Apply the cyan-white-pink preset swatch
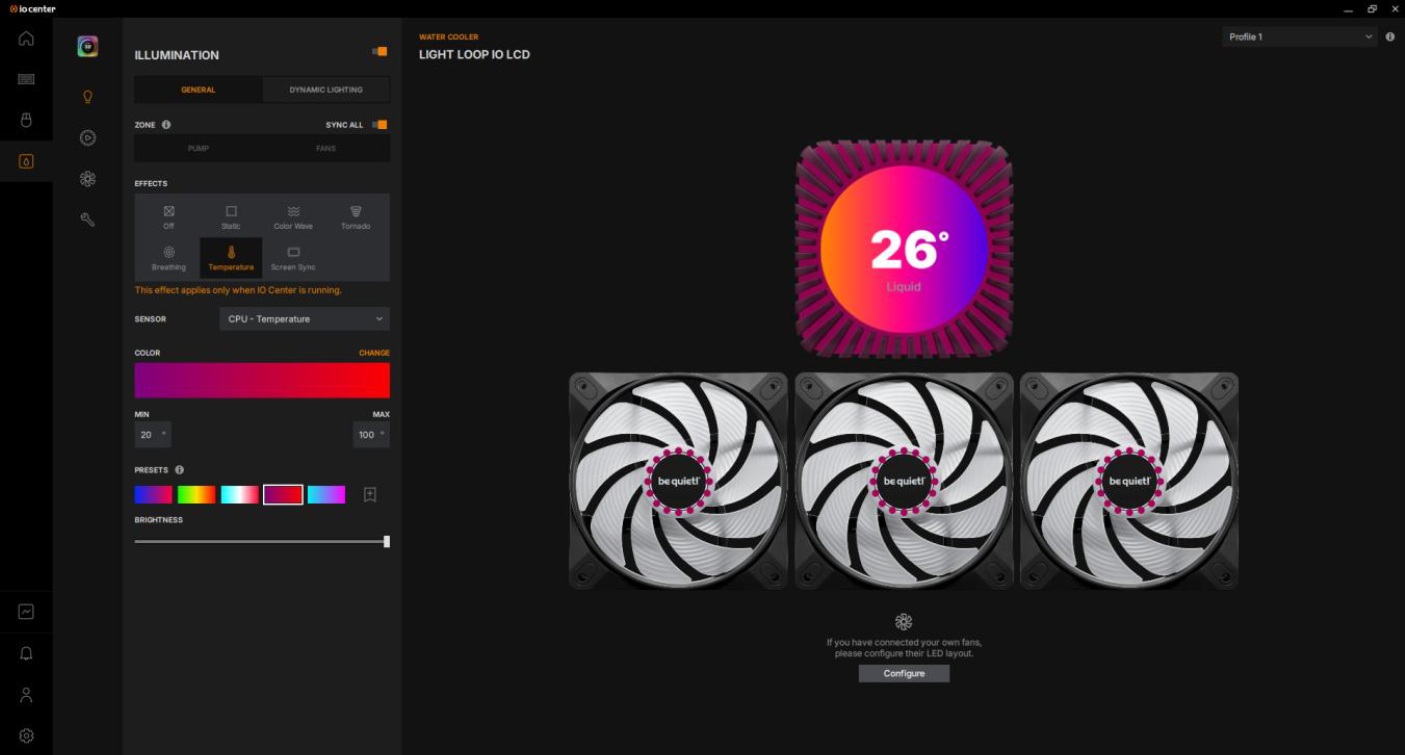This screenshot has width=1405, height=755. tap(240, 494)
